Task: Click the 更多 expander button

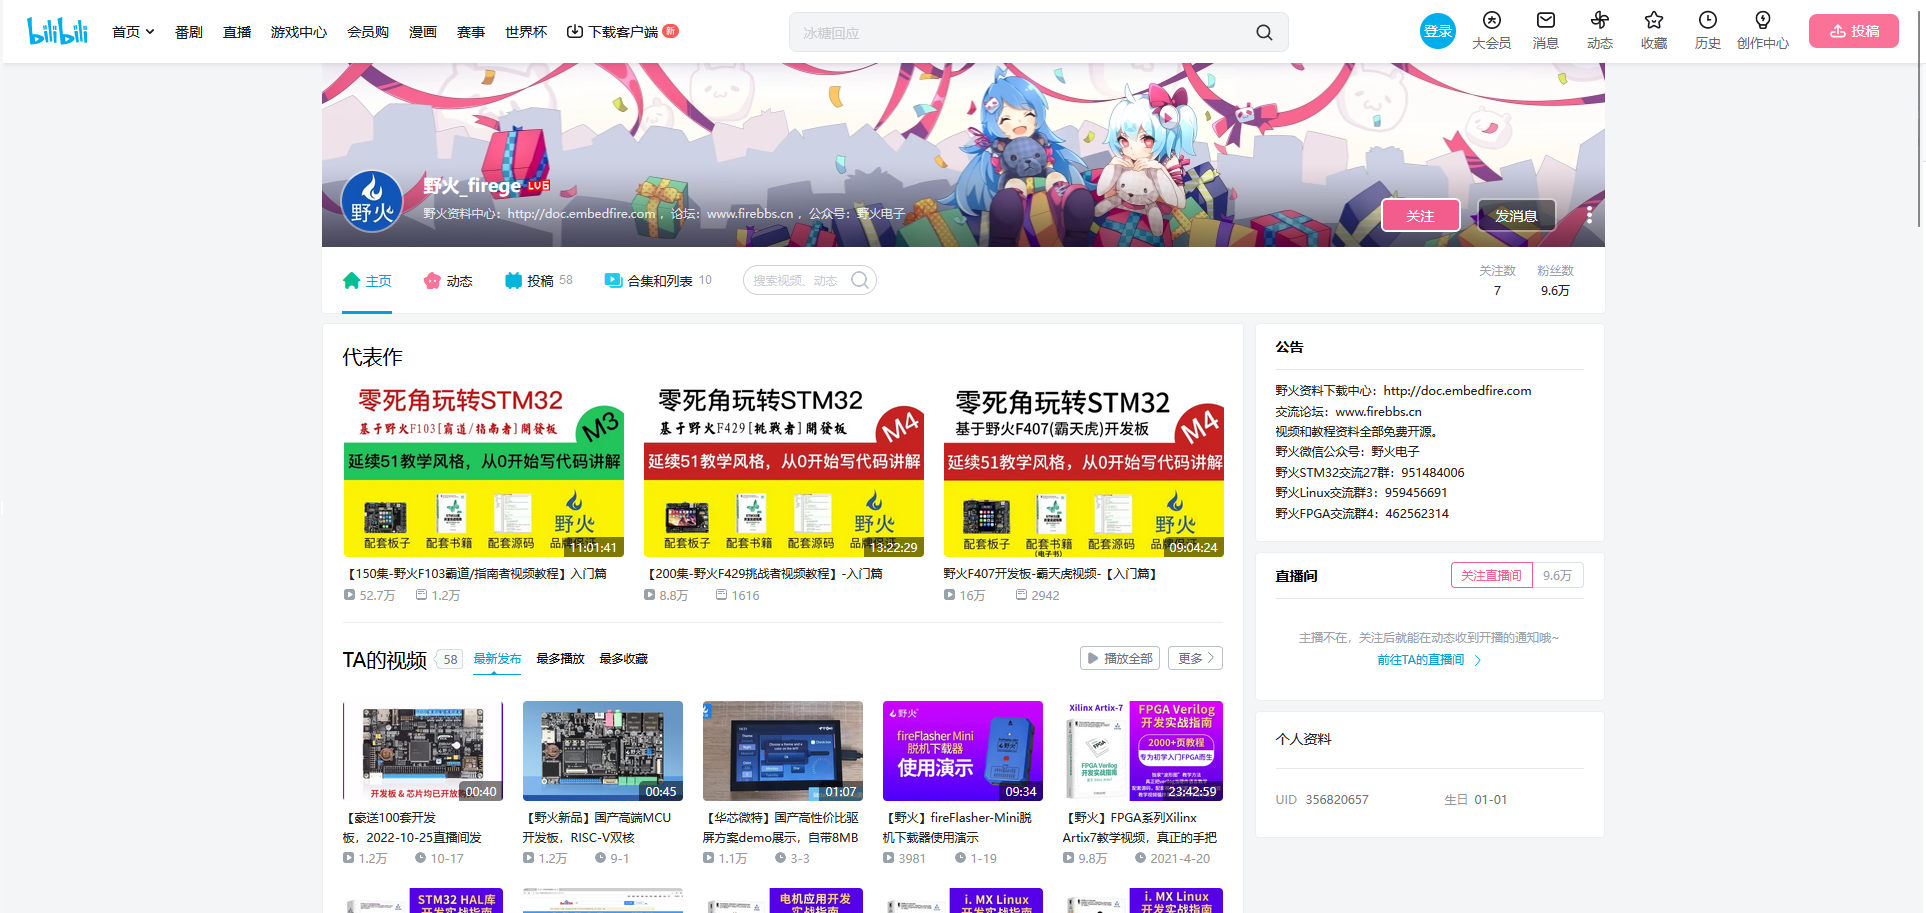Action: tap(1196, 658)
